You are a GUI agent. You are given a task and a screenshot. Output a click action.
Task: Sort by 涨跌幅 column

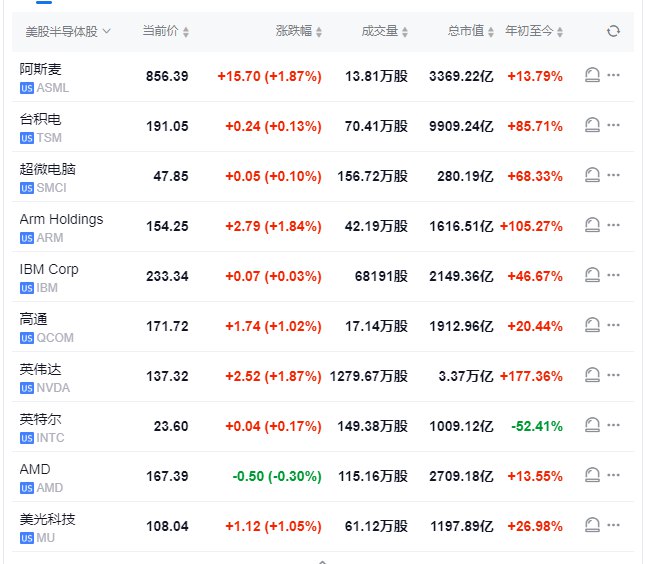pyautogui.click(x=299, y=31)
